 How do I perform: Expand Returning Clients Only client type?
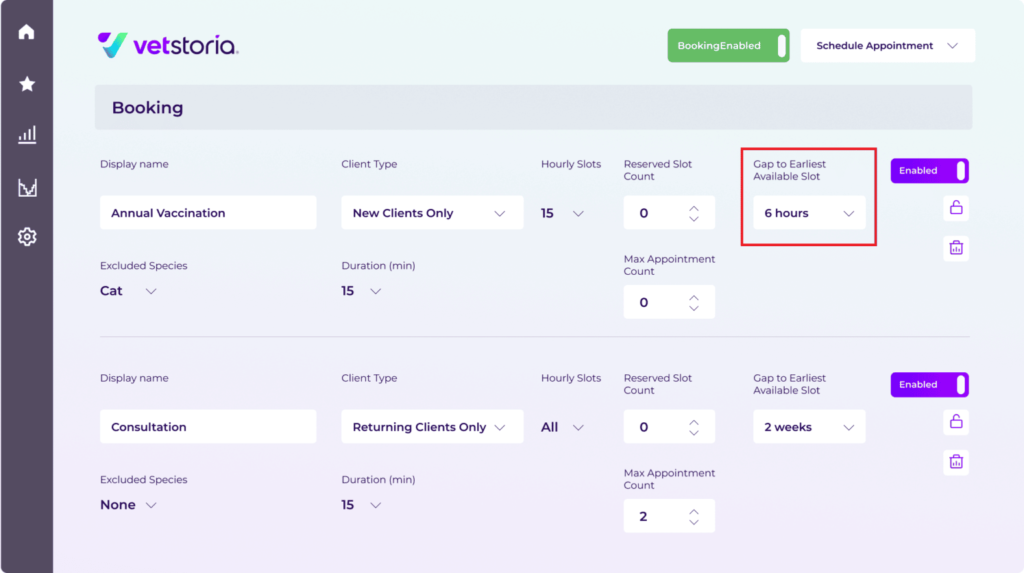coord(431,427)
